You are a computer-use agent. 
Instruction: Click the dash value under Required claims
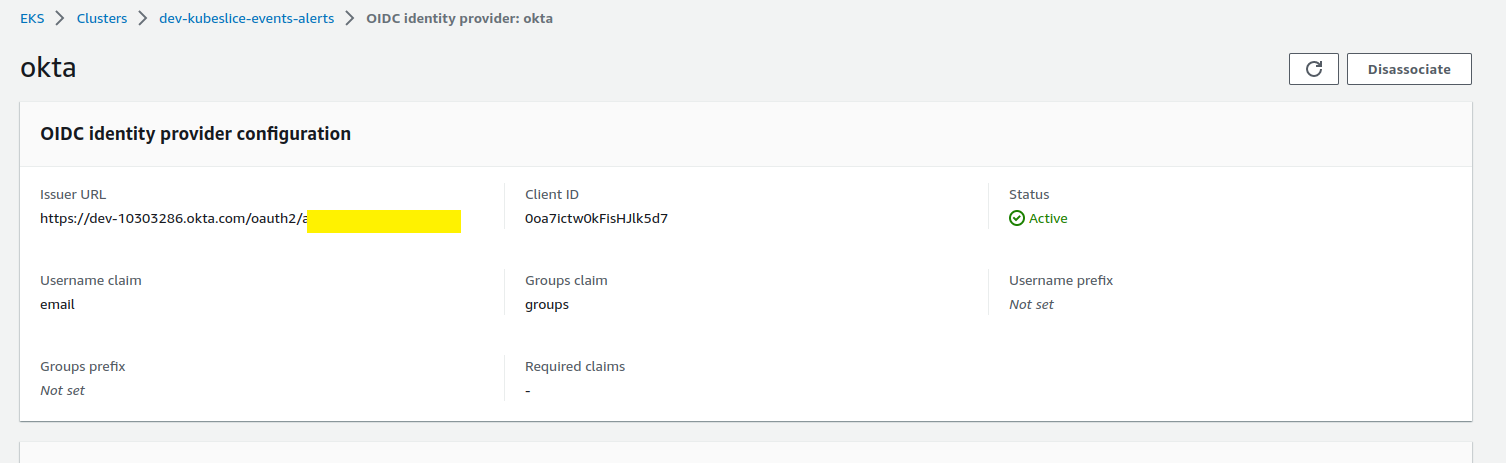527,390
